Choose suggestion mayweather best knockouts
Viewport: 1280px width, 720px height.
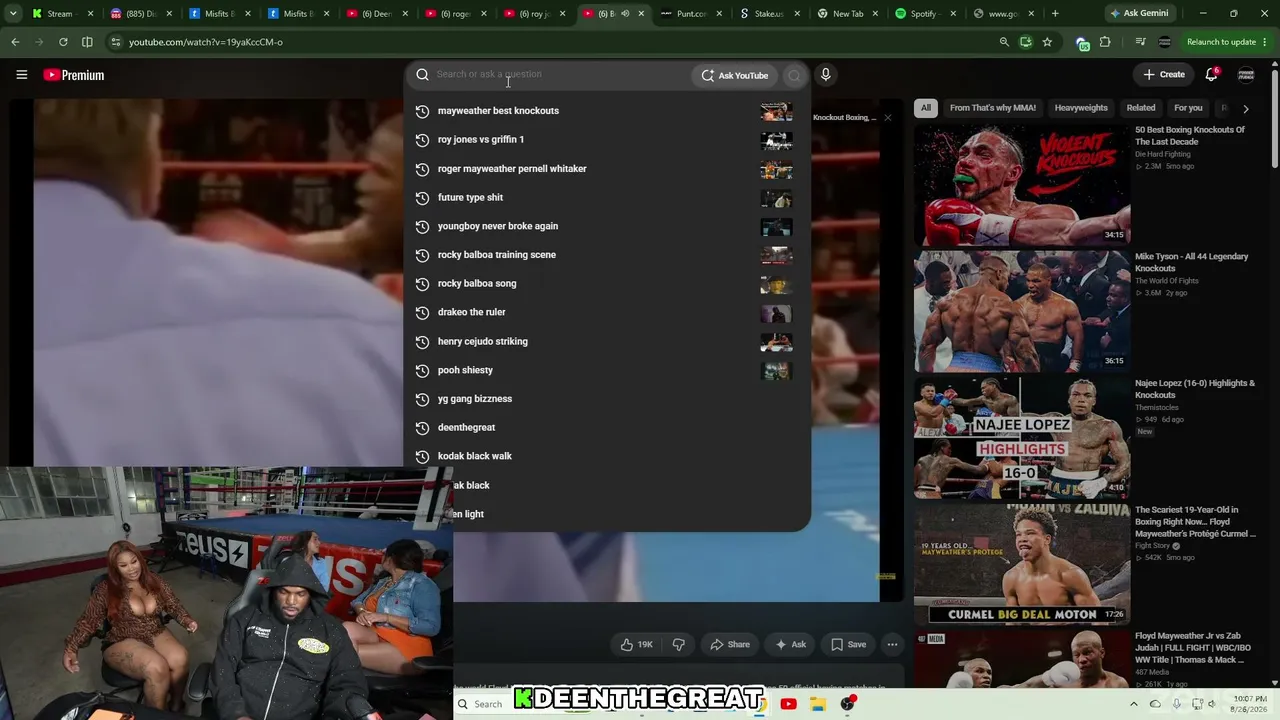click(606, 111)
